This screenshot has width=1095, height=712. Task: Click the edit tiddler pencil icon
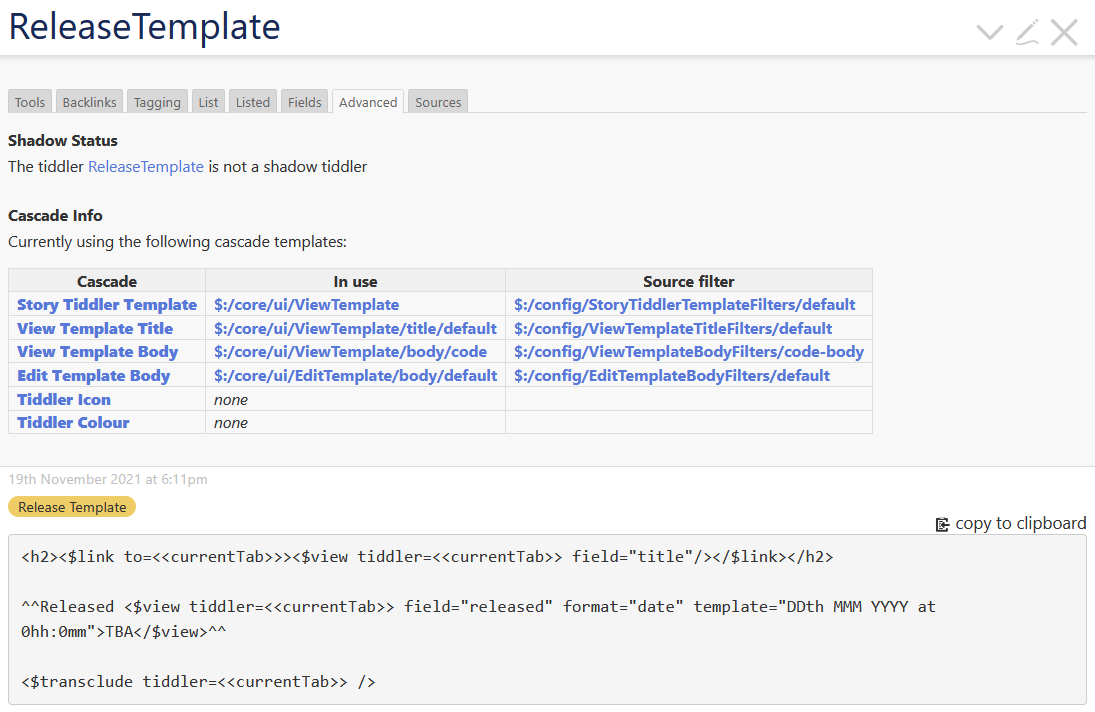tap(1027, 32)
